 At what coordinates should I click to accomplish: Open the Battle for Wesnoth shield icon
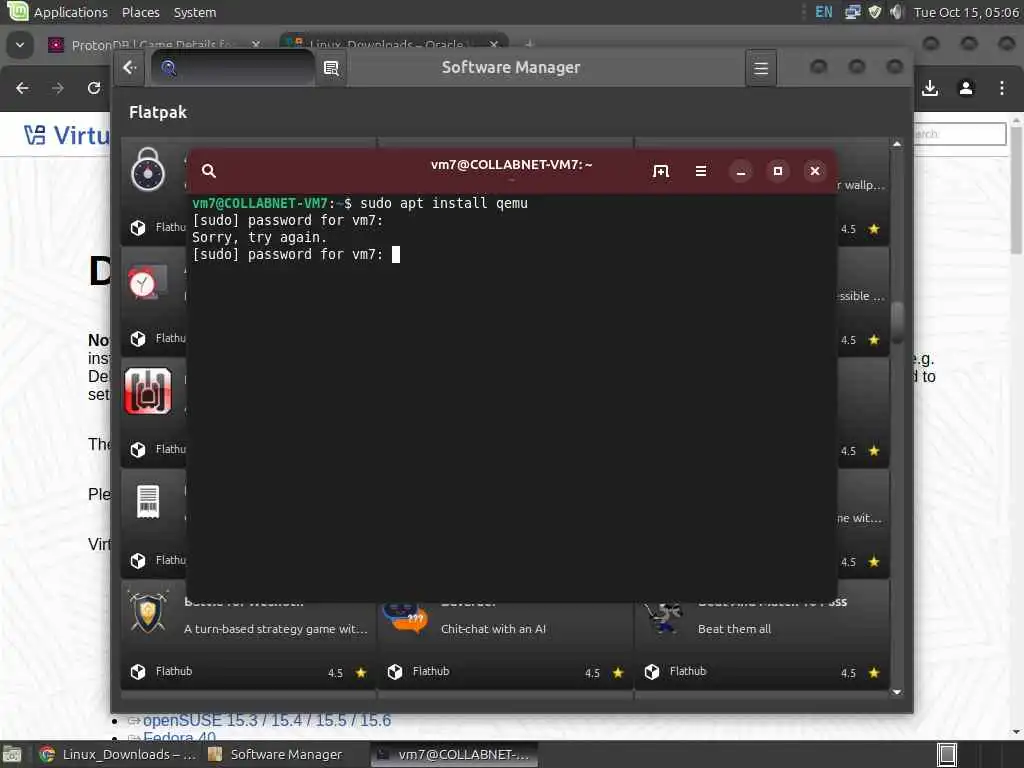(148, 611)
